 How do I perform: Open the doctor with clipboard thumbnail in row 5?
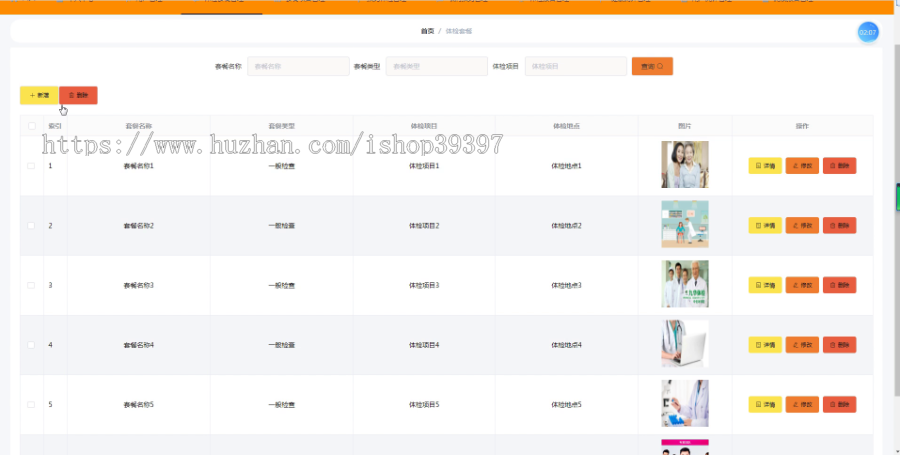click(685, 403)
